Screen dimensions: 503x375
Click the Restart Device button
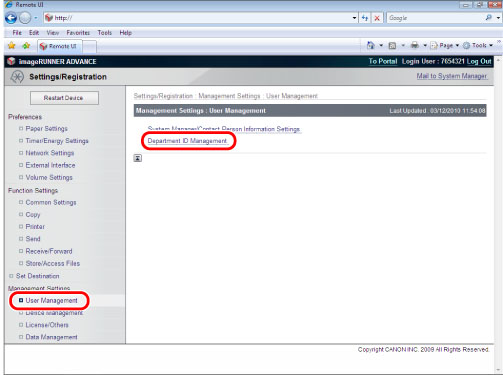click(64, 98)
